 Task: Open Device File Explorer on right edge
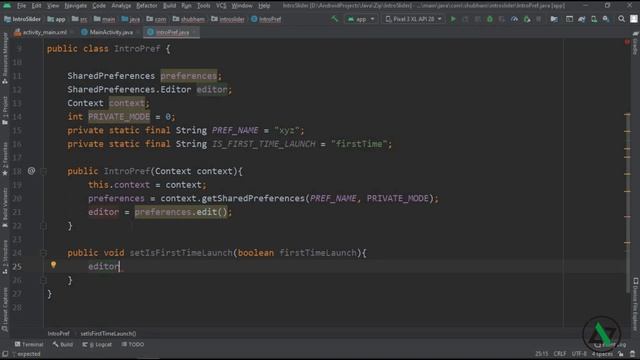(x=635, y=304)
